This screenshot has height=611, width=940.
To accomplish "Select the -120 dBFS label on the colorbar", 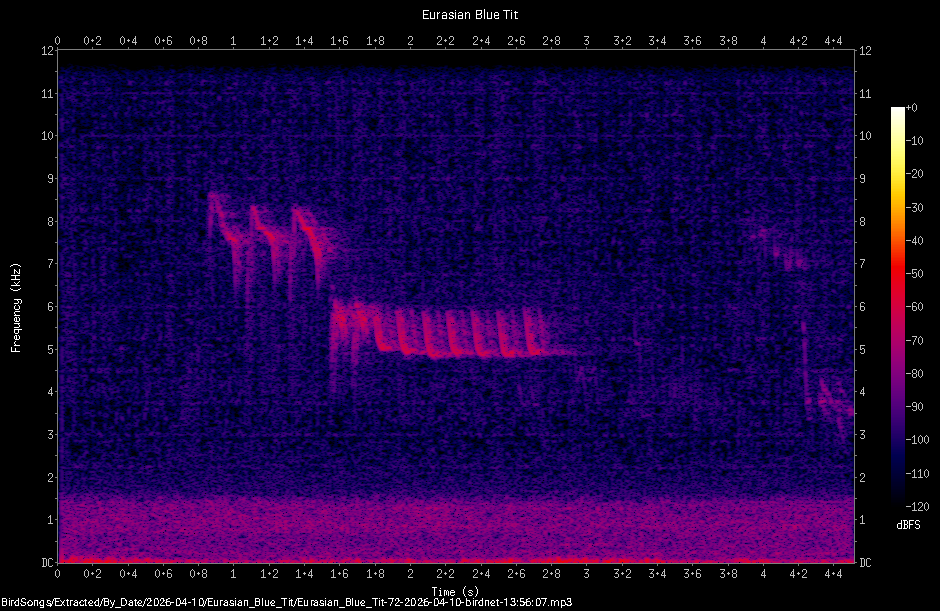I will tap(919, 506).
